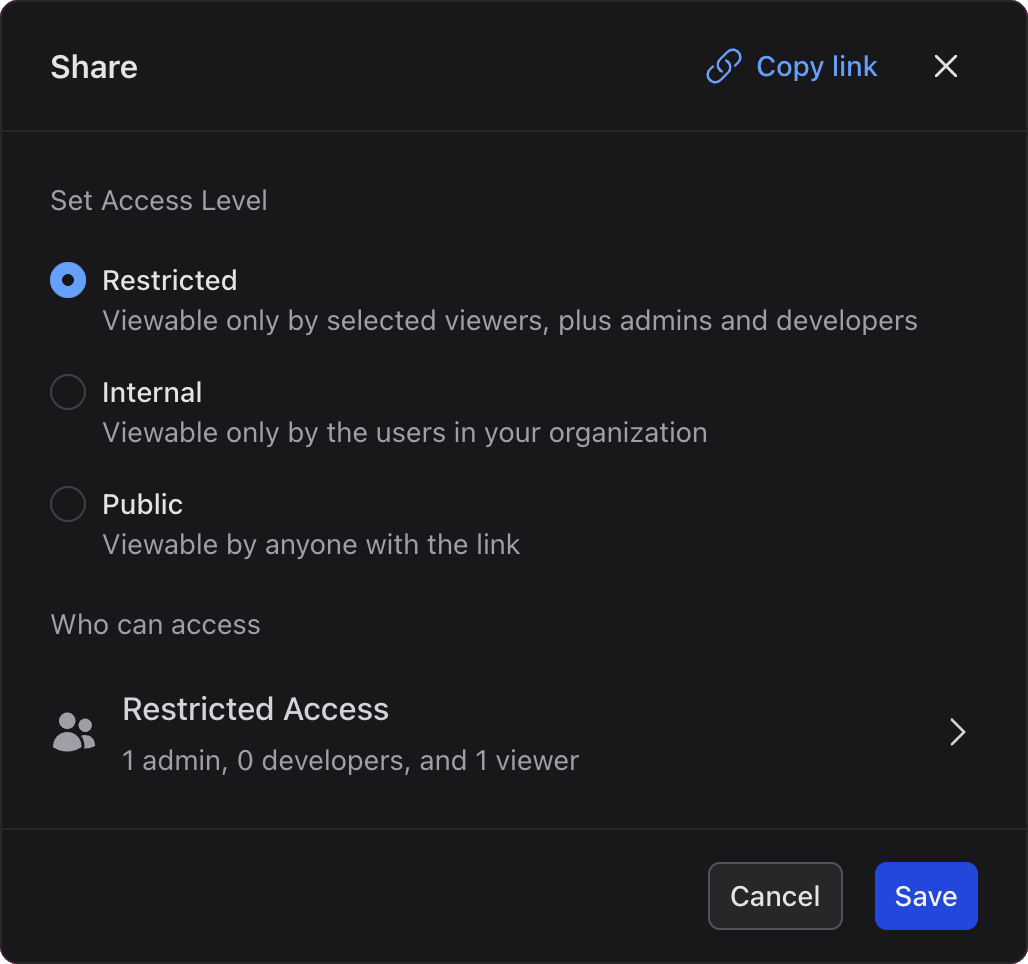Click the 'Set Access Level' heading

159,201
